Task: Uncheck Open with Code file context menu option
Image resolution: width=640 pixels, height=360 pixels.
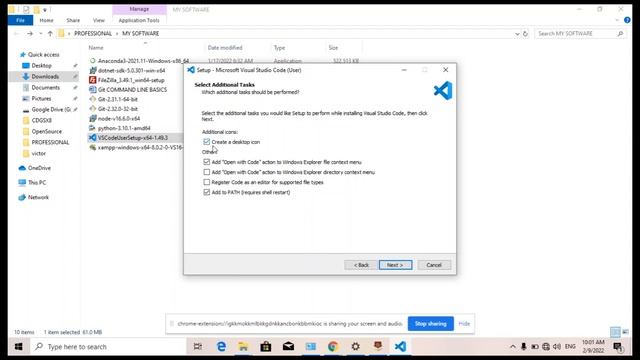Action: point(207,162)
